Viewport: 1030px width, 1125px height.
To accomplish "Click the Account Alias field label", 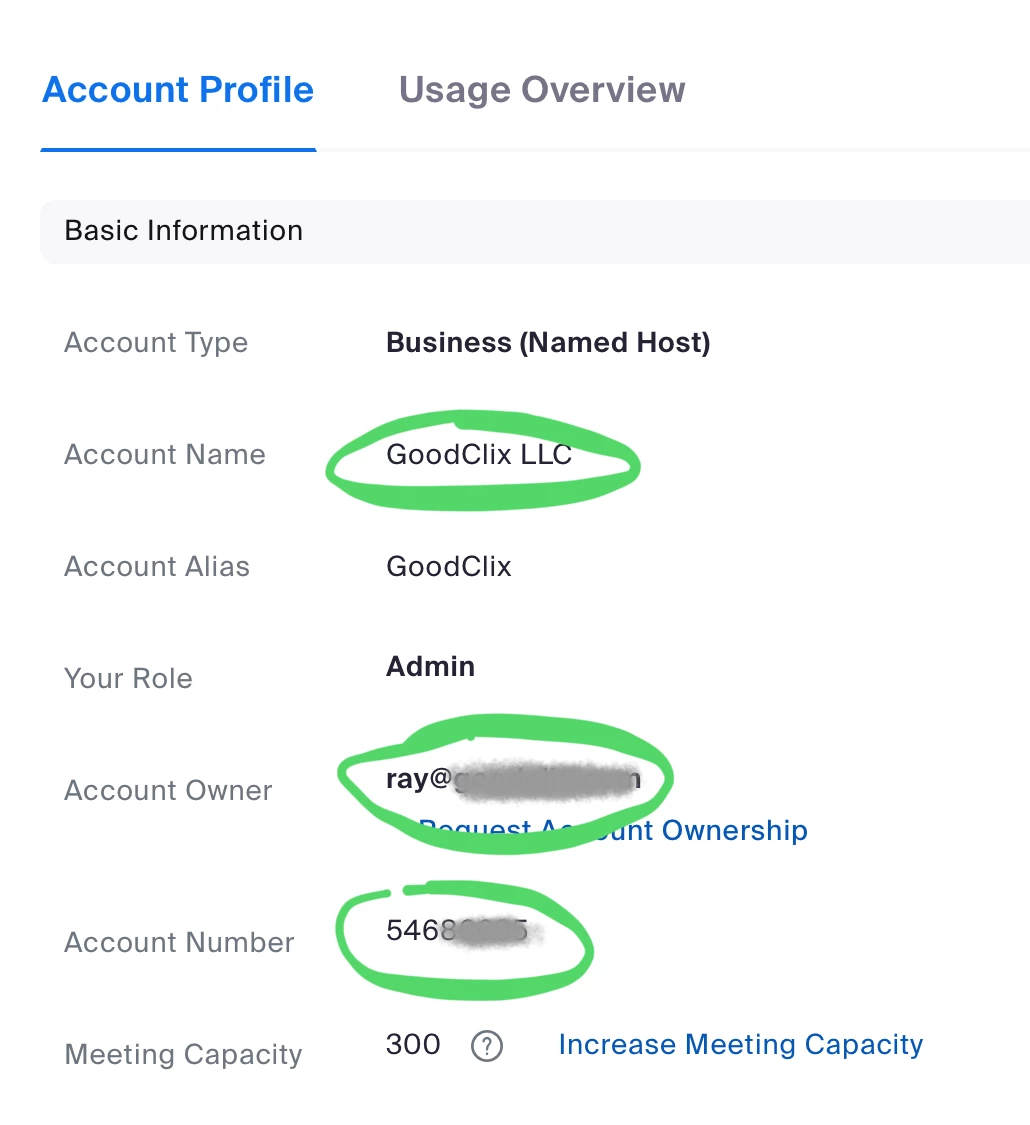I will [157, 567].
